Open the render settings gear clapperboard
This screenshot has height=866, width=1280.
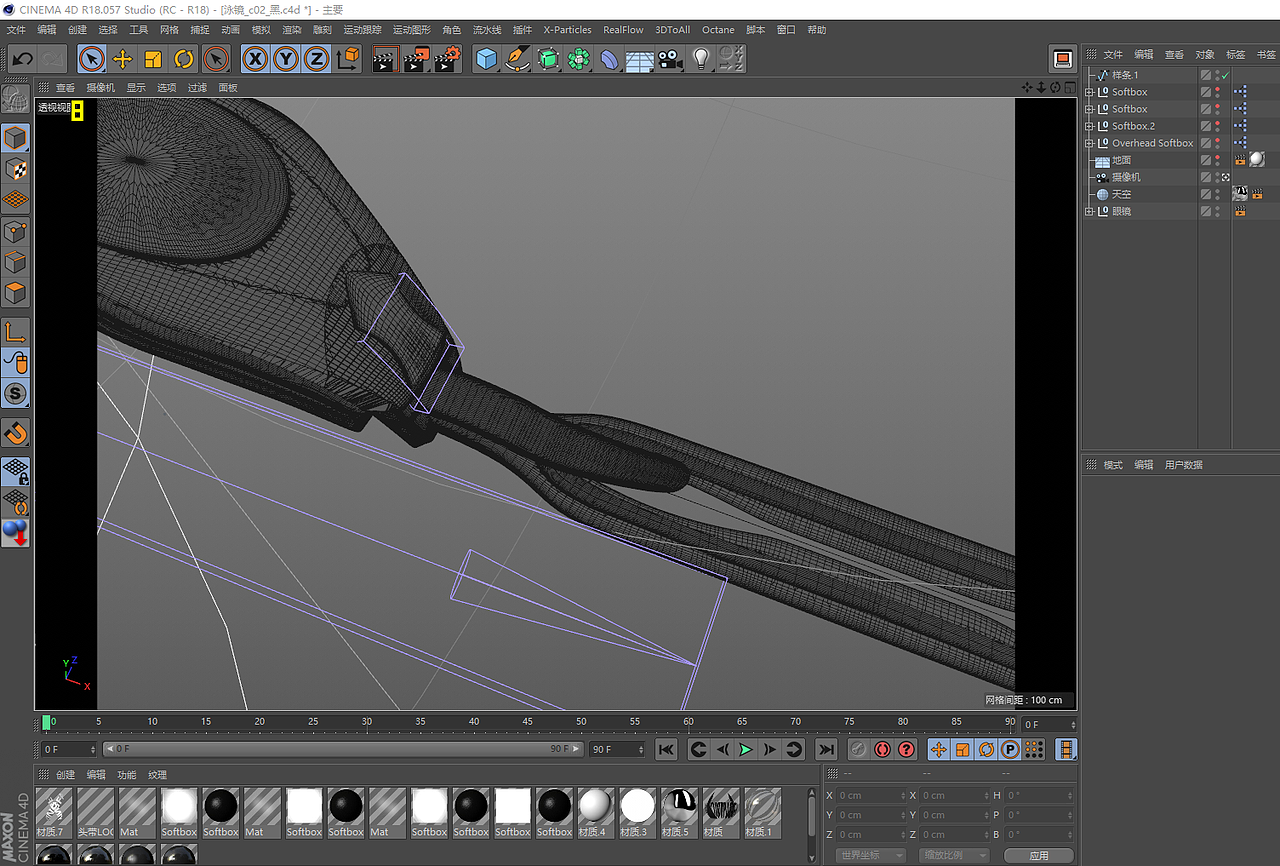(447, 59)
